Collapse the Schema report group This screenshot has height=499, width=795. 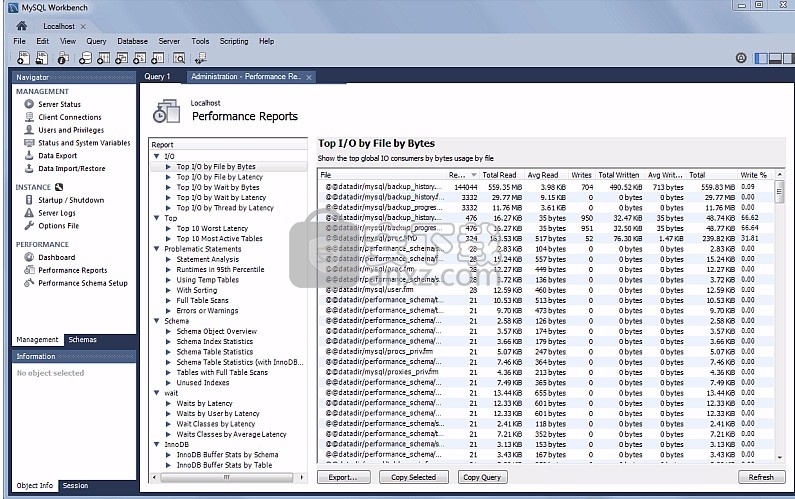(157, 321)
